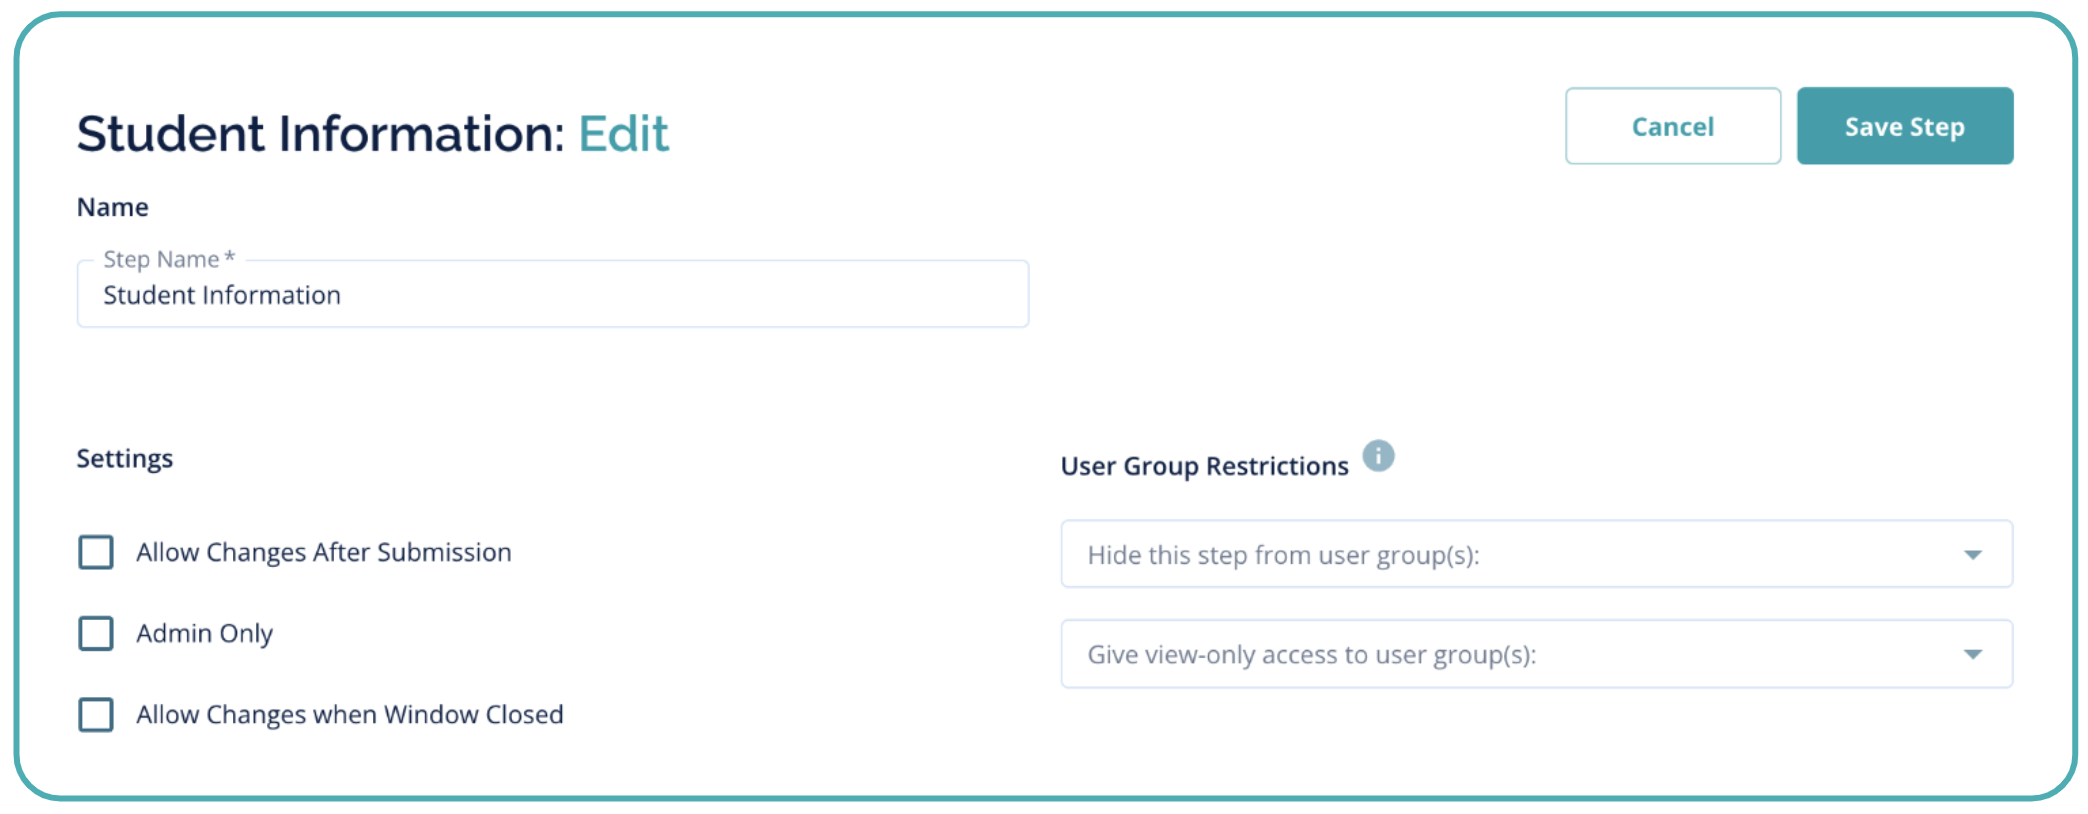Open the view-only access dropdown arrow
This screenshot has height=814, width=2088.
click(1973, 654)
